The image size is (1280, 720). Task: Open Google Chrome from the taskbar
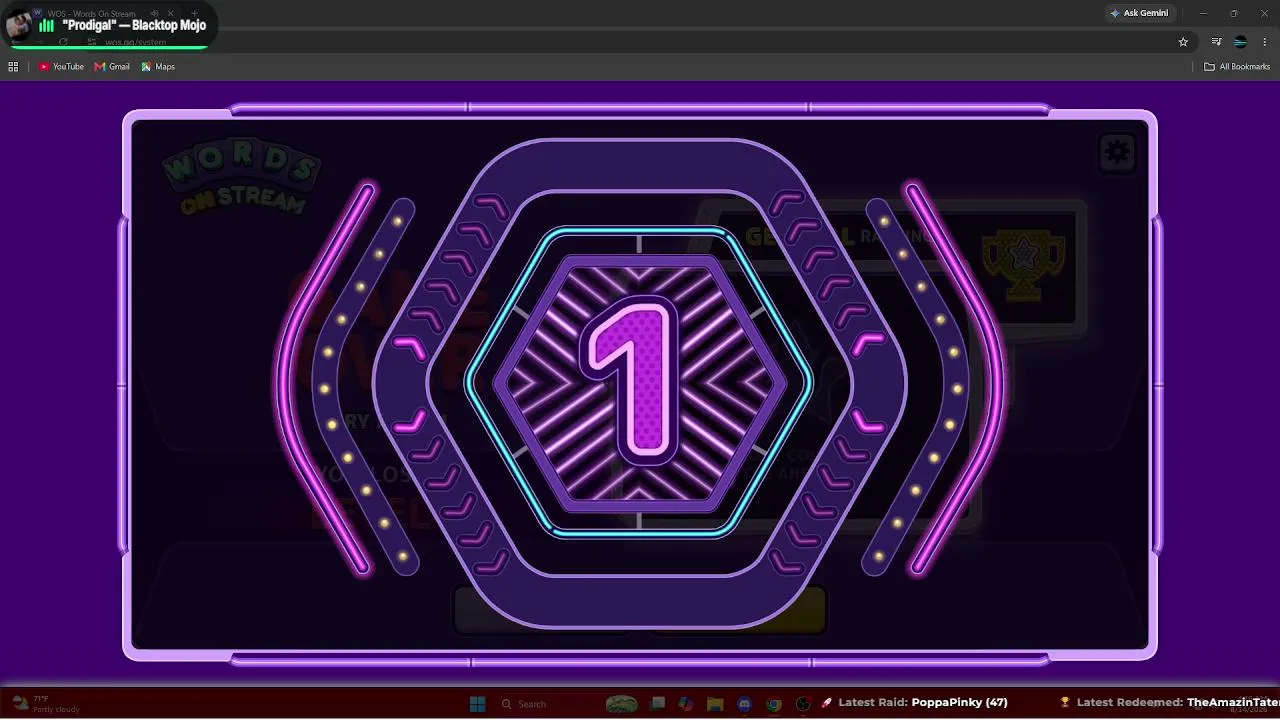(773, 704)
